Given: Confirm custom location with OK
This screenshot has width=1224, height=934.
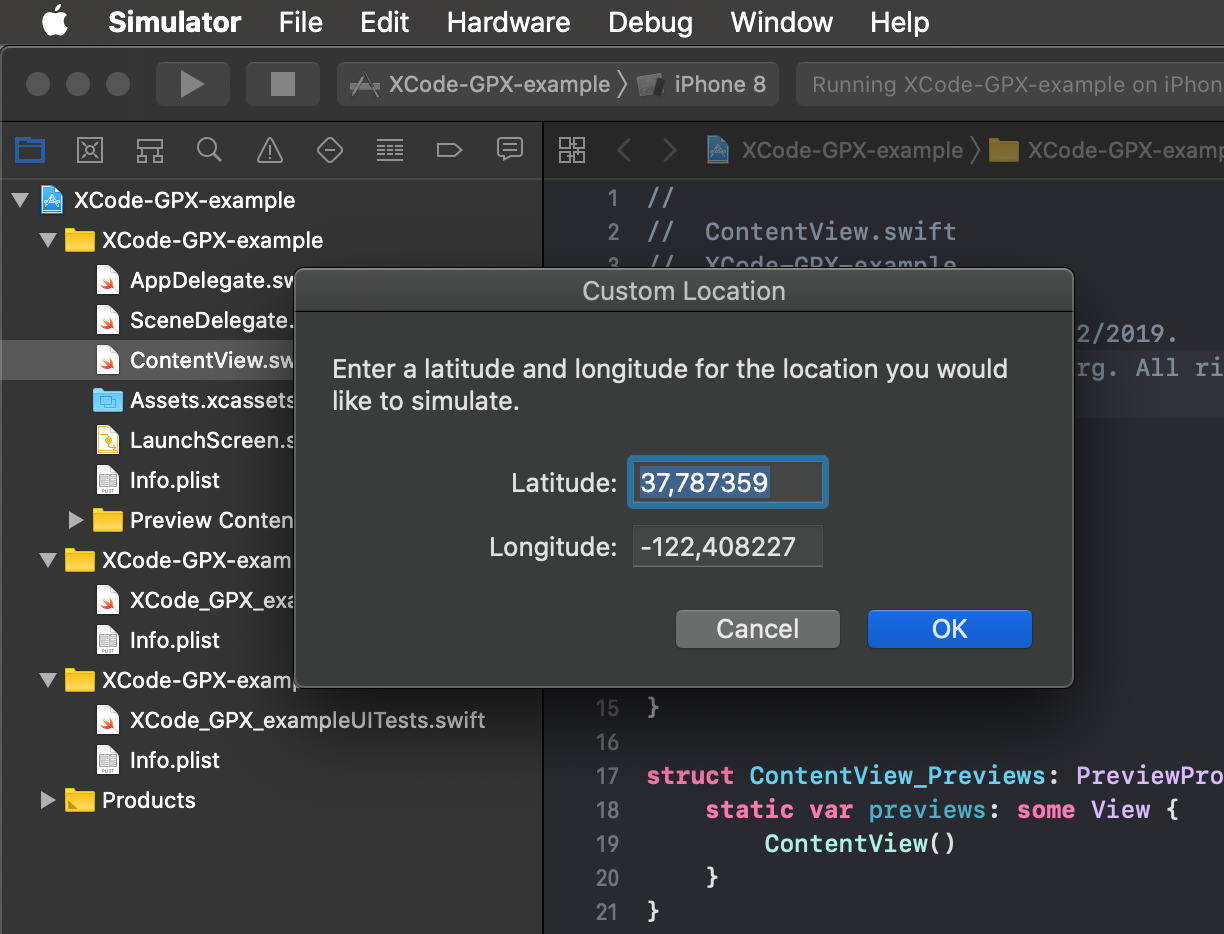Looking at the screenshot, I should (949, 629).
